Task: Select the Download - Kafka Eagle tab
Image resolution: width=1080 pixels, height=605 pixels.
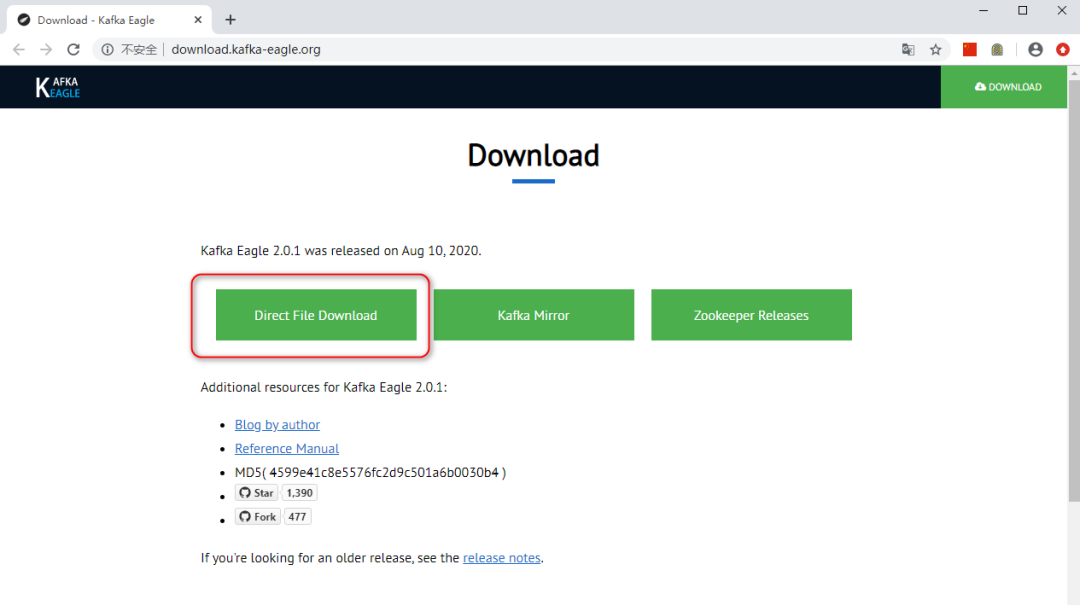Action: point(109,20)
